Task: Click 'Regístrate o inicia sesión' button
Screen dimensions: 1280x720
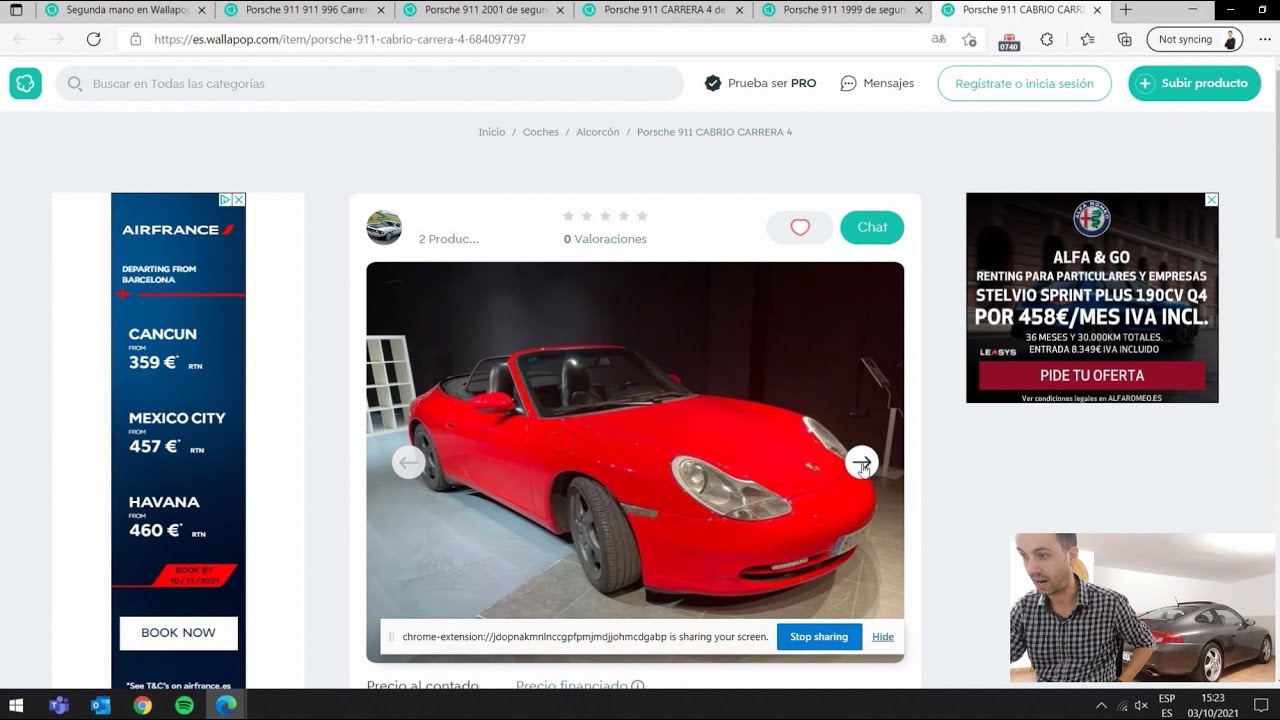Action: (1024, 83)
